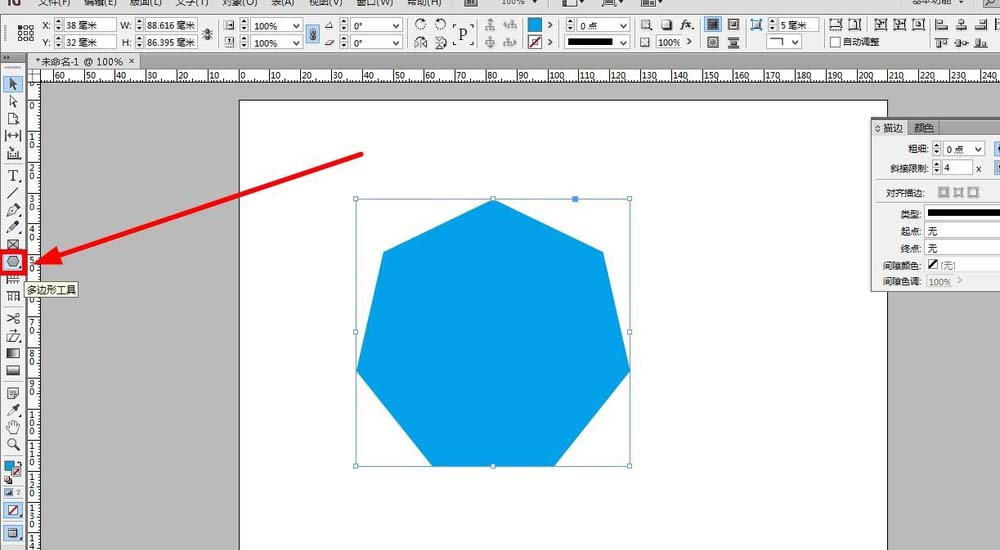Switch to the 颜色 color tab
The height and width of the screenshot is (550, 1000).
(x=923, y=128)
